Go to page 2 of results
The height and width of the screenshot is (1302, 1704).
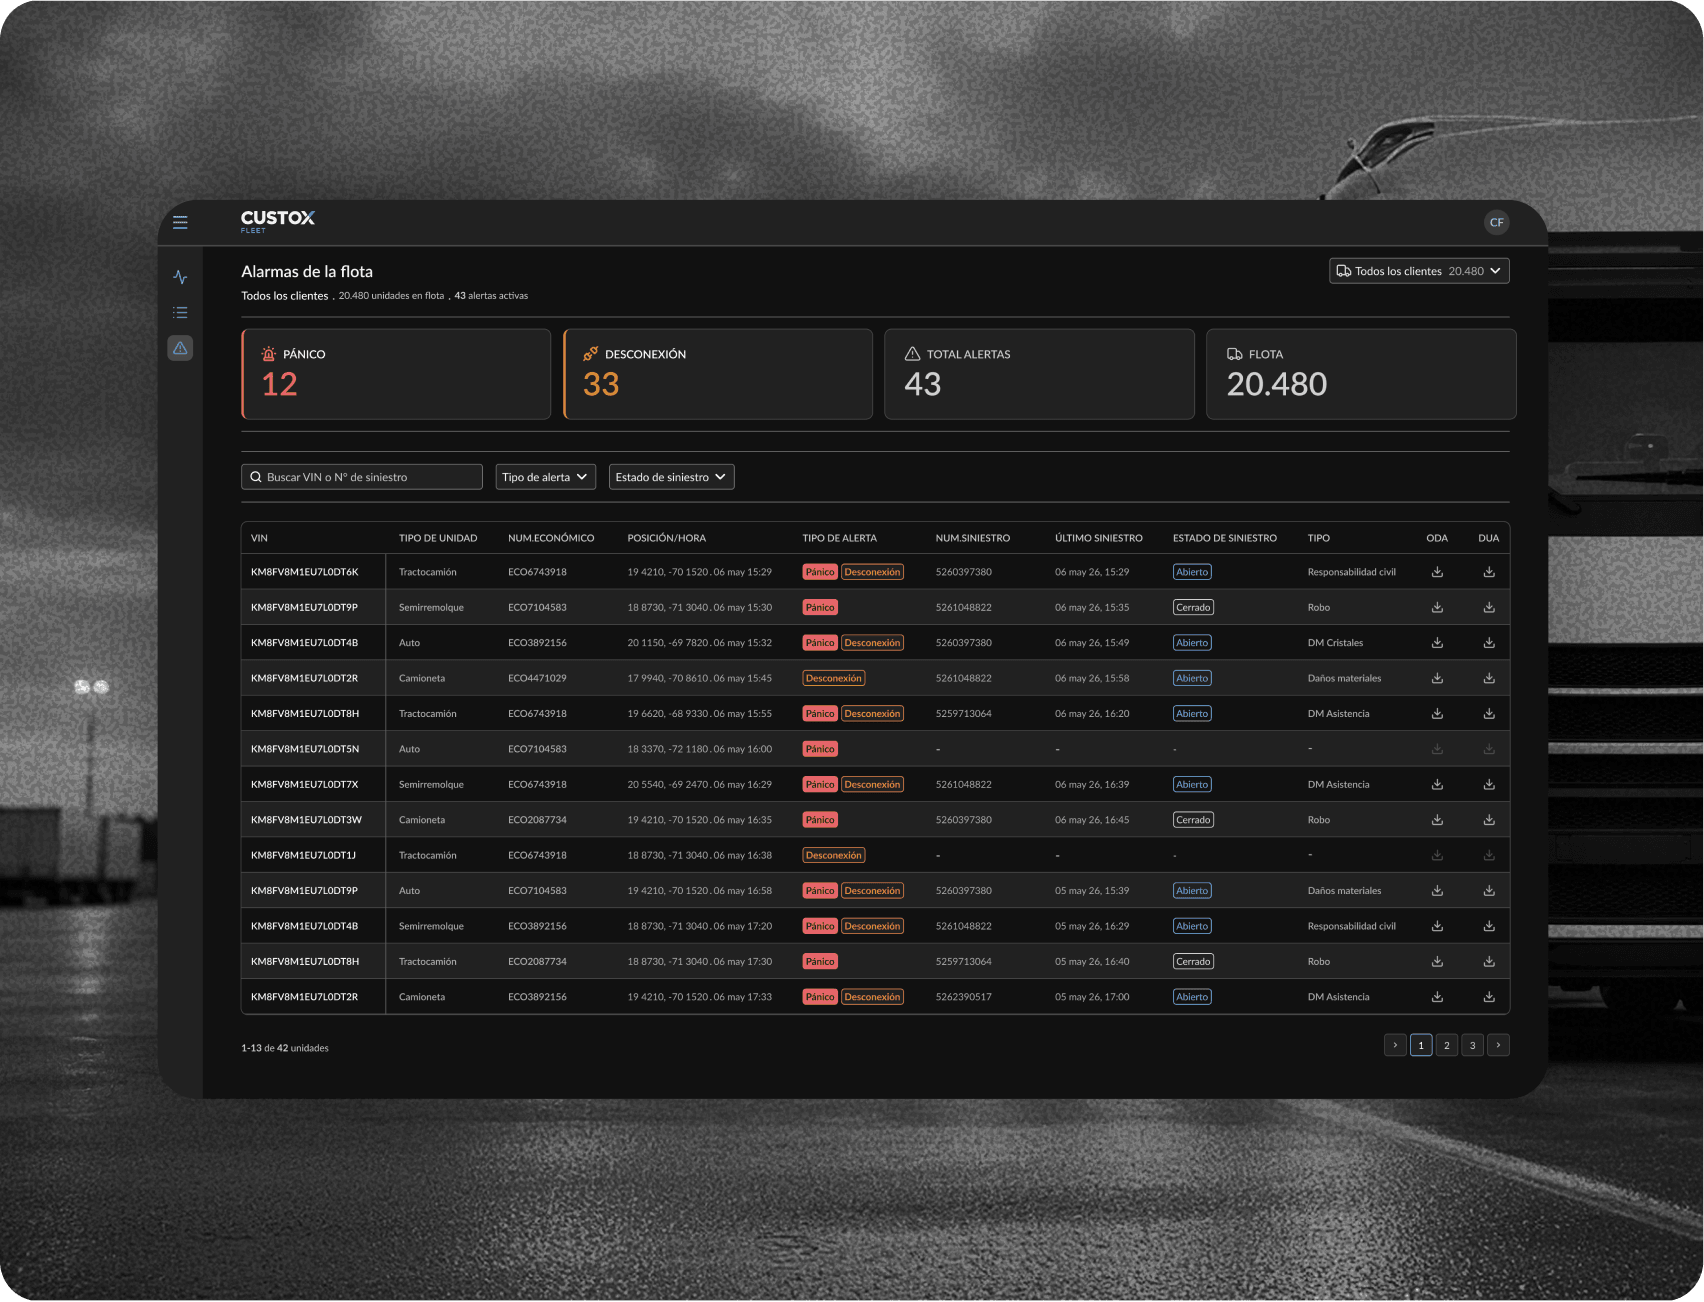1446,1045
